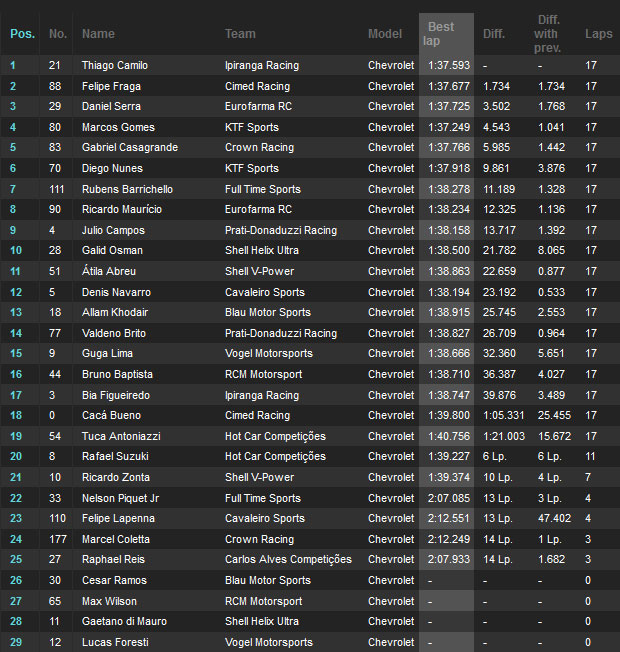Viewport: 620px width, 652px height.
Task: Select driver name Galid Osman
Action: [112, 250]
